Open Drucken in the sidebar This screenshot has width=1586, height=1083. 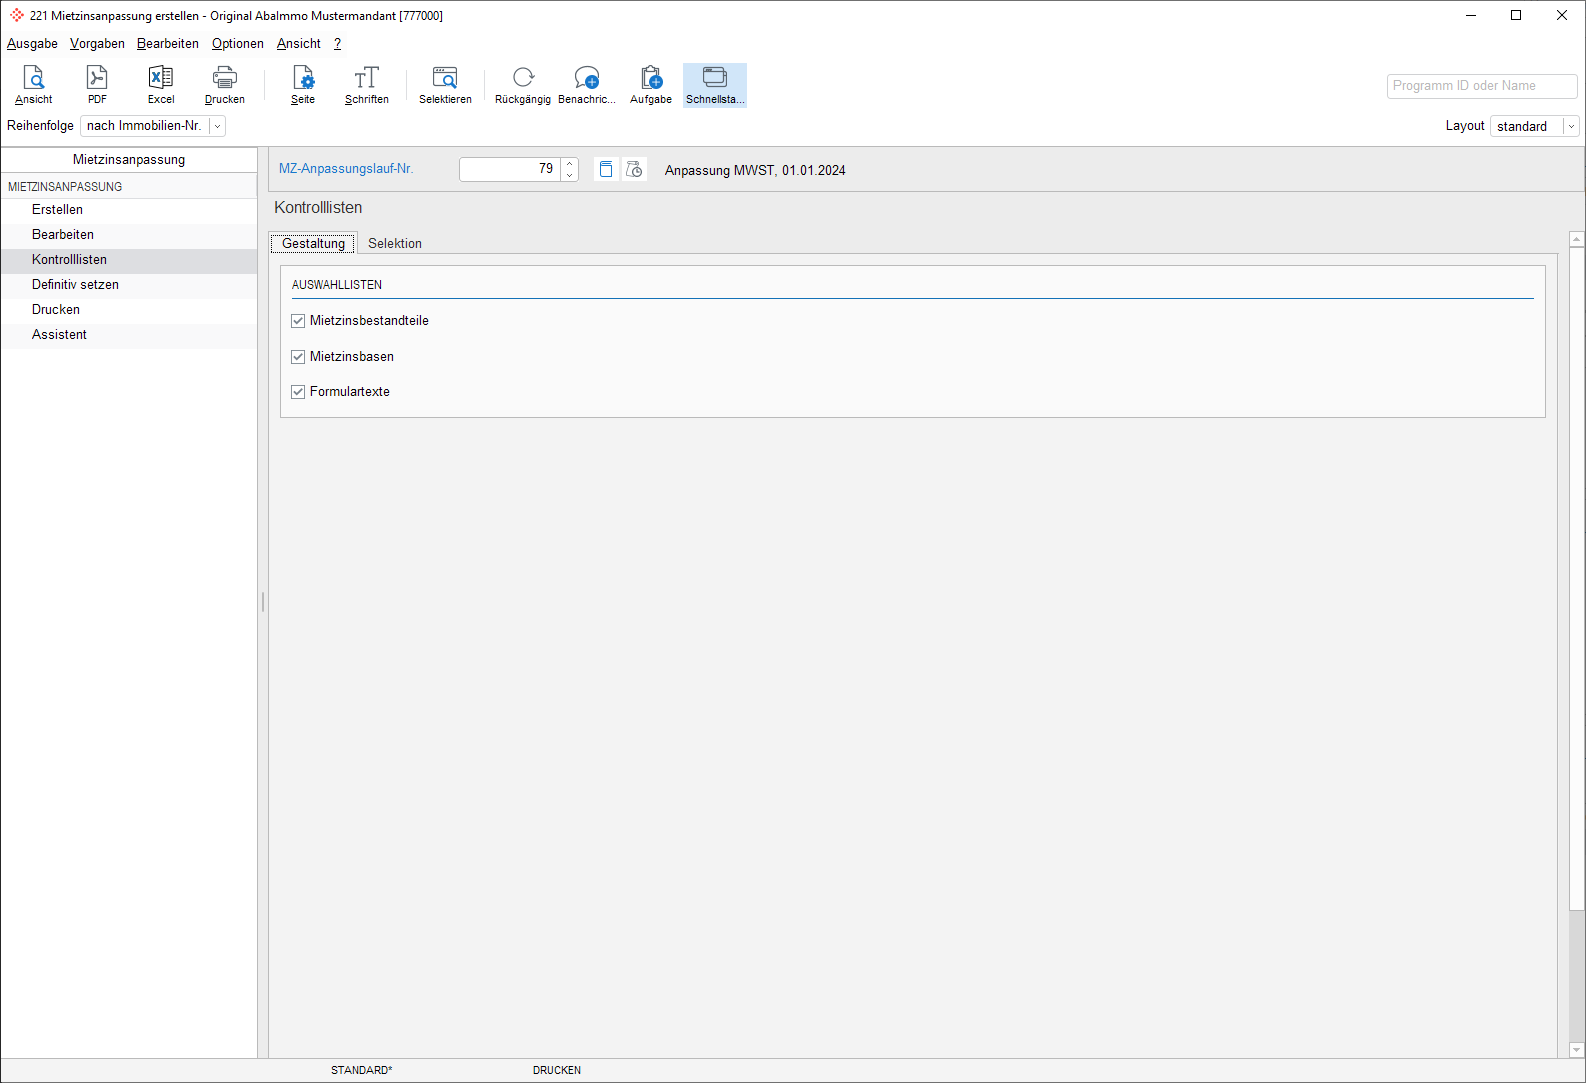129,310
